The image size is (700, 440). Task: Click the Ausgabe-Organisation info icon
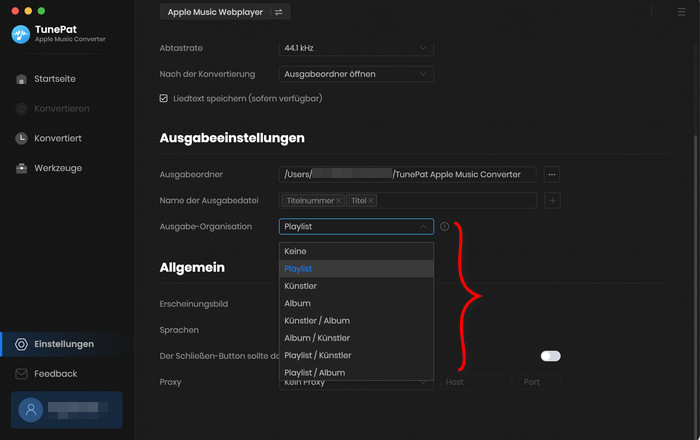pyautogui.click(x=444, y=227)
